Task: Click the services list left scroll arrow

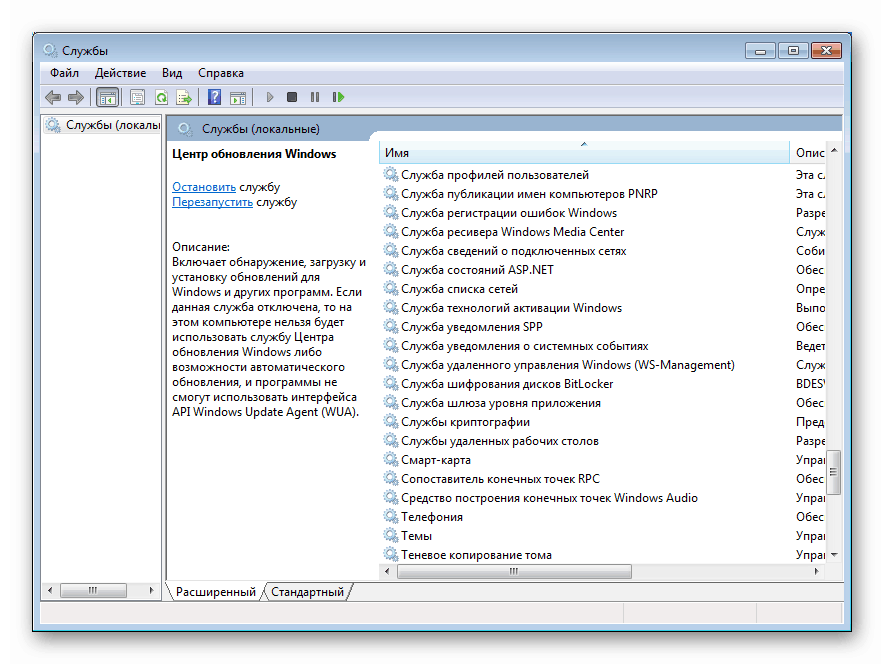Action: pos(387,572)
